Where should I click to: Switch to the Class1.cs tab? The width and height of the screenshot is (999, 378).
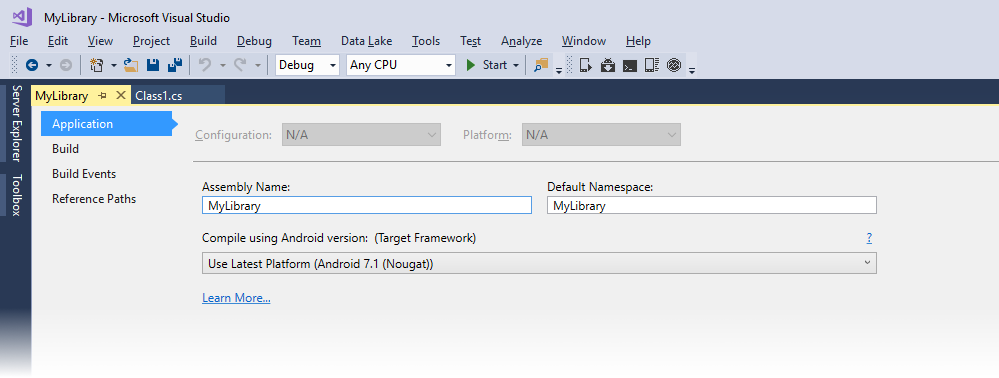(x=159, y=96)
